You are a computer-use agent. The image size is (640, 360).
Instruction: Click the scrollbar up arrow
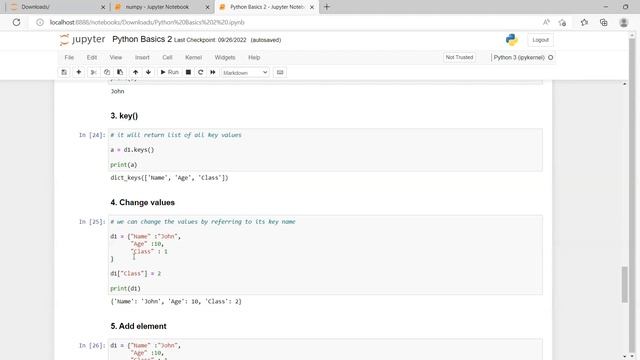pyautogui.click(x=624, y=84)
